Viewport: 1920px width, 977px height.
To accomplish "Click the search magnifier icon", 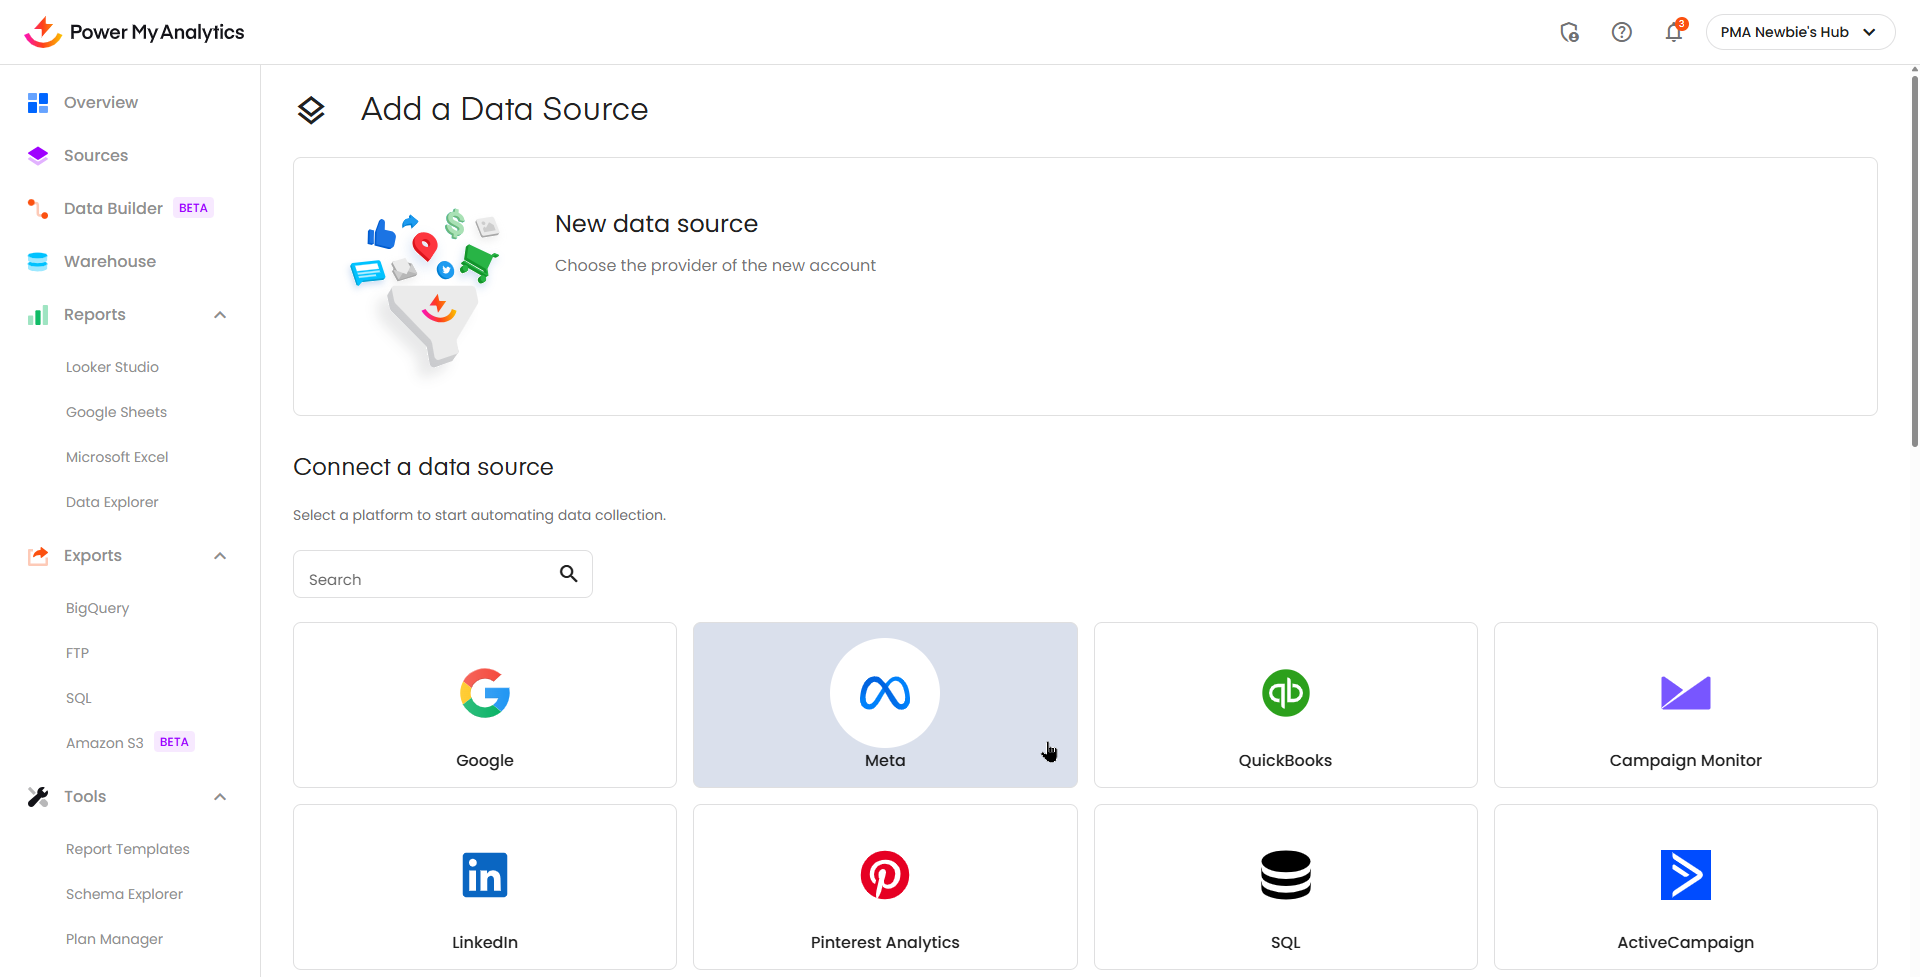I will (x=568, y=574).
